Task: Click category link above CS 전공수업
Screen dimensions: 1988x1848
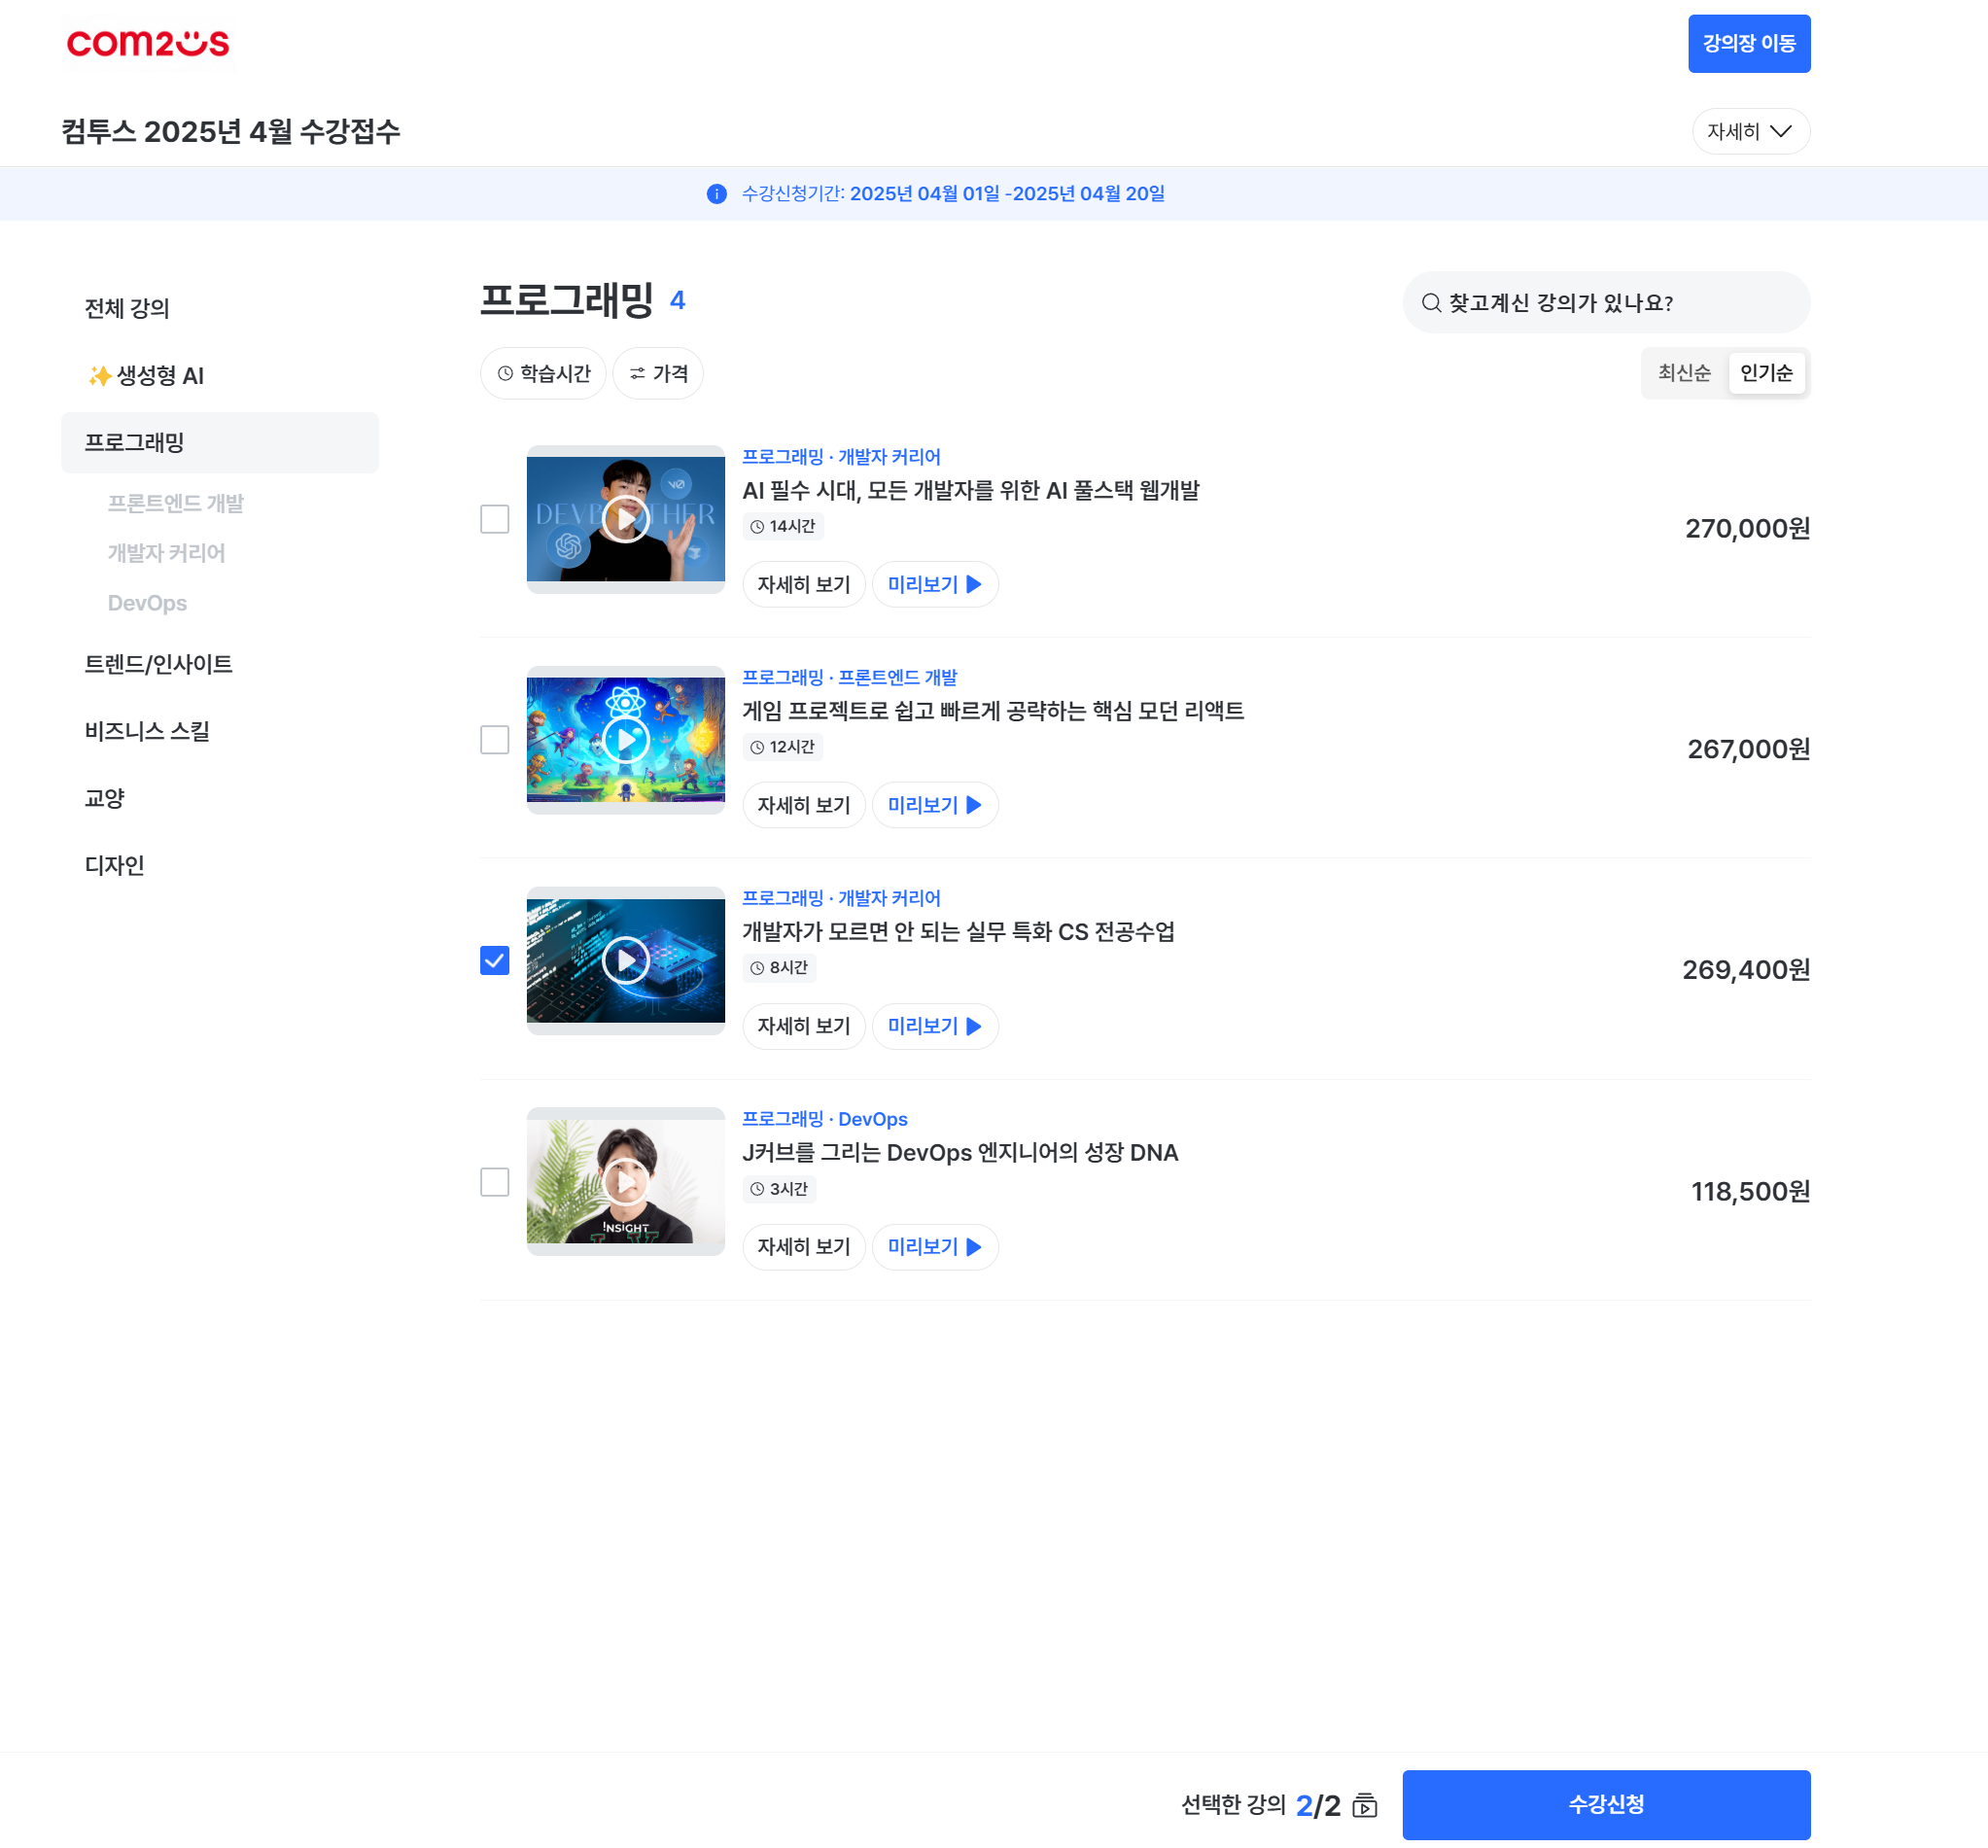Action: [841, 898]
